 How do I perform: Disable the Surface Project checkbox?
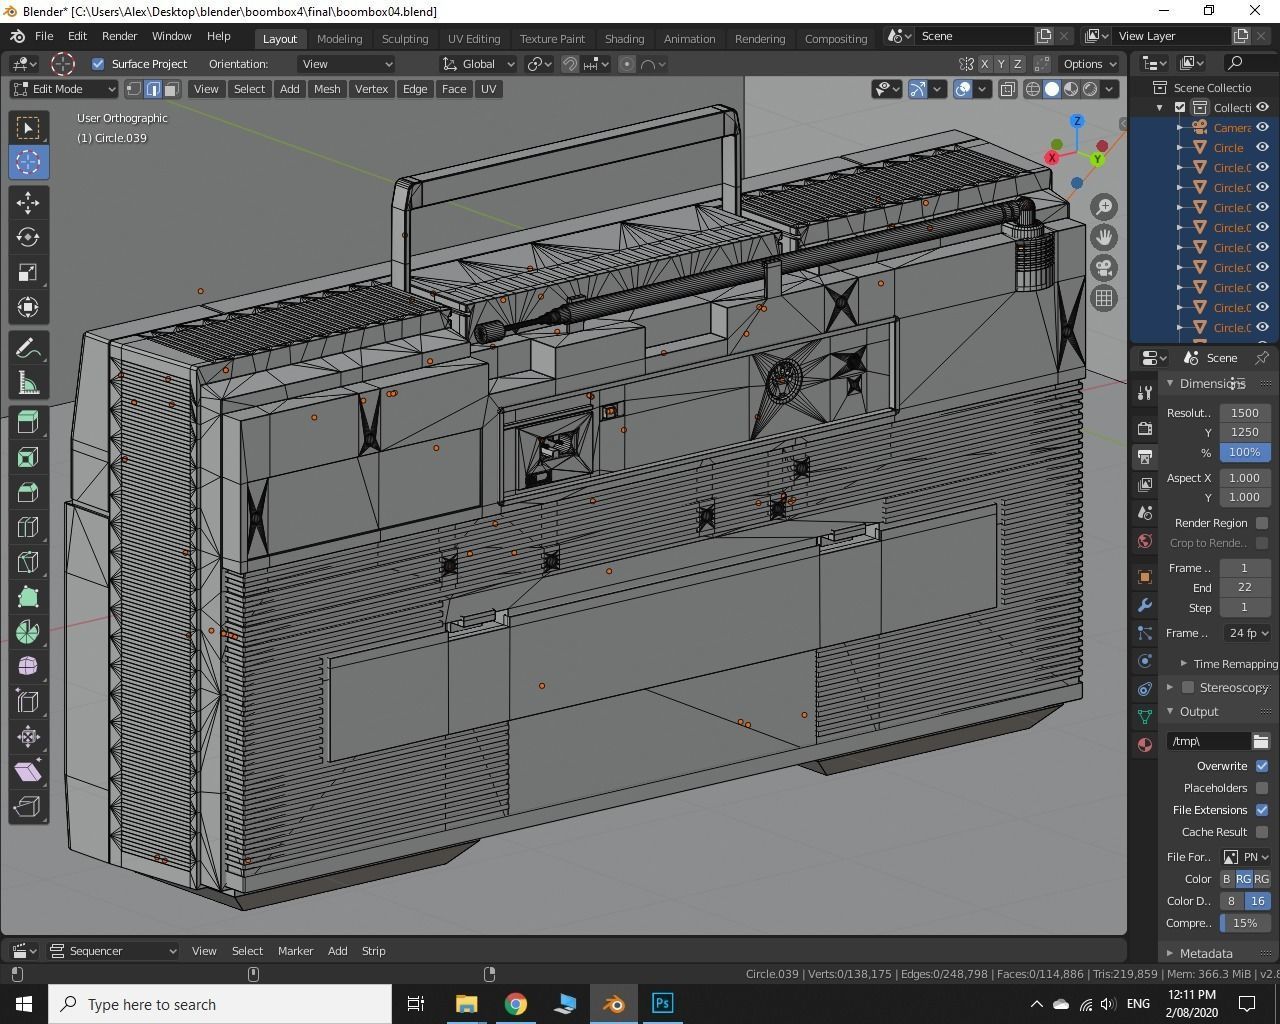pos(98,64)
